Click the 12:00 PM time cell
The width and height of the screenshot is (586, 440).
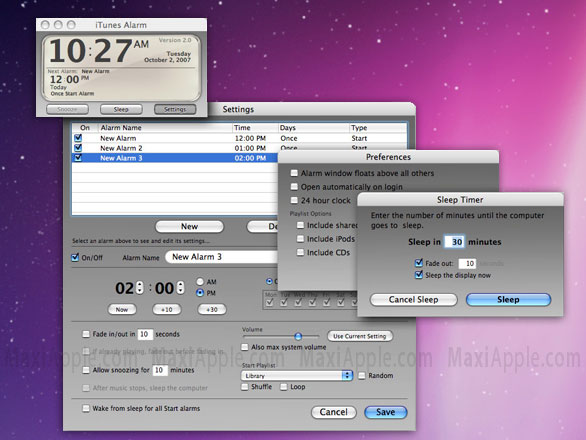pos(250,138)
